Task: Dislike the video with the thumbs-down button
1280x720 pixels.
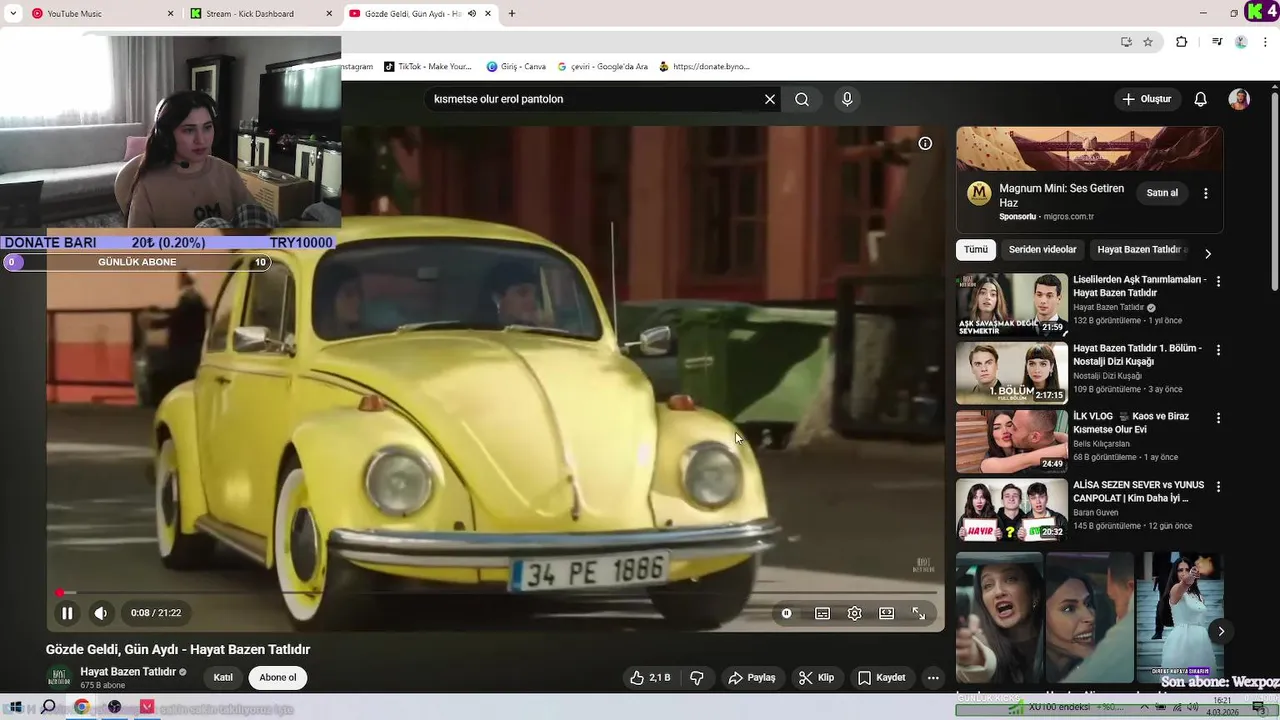Action: click(x=697, y=678)
